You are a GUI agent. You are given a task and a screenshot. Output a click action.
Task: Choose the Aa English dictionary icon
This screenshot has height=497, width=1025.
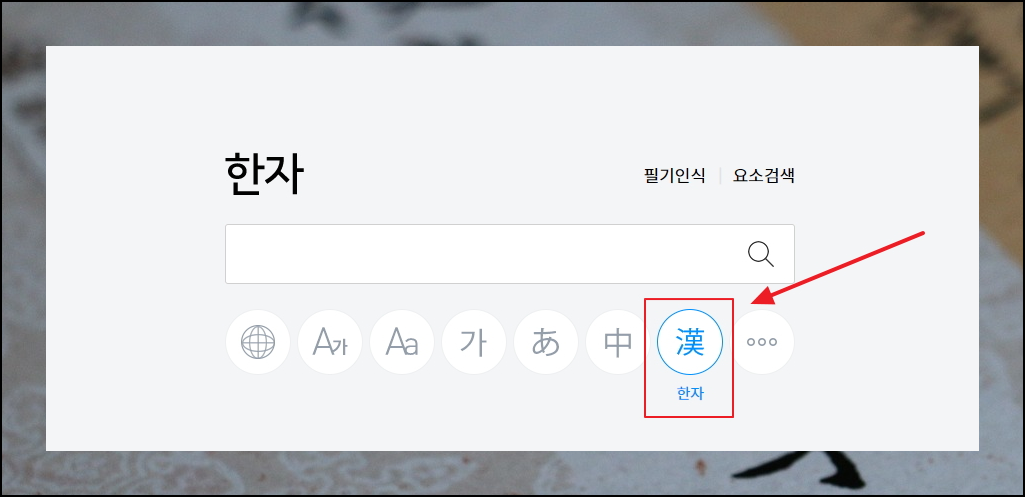[x=401, y=342]
